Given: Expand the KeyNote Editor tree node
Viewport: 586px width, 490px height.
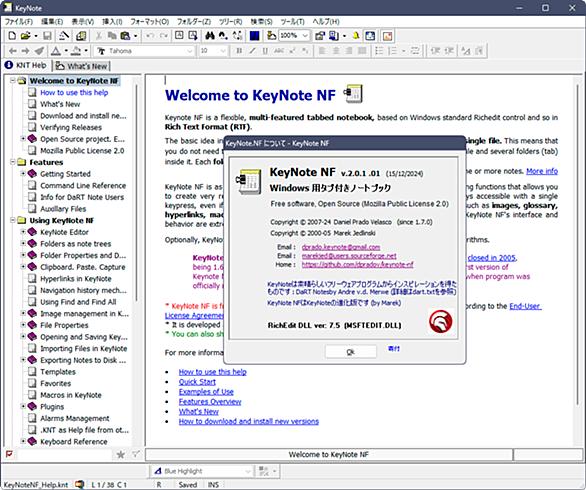Looking at the screenshot, I should point(23,232).
